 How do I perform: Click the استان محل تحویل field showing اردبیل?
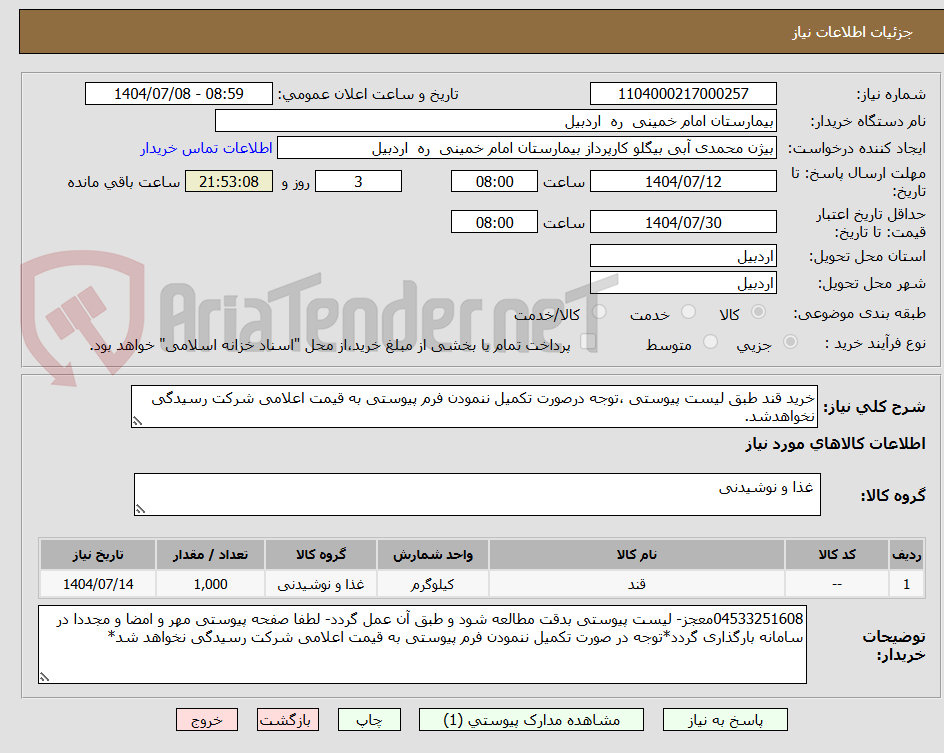(x=683, y=255)
